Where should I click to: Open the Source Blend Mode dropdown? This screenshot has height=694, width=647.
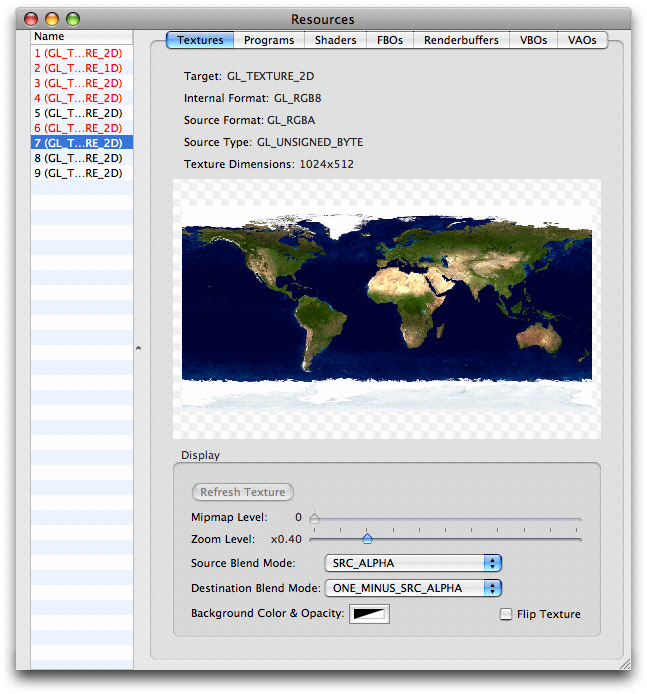(412, 563)
